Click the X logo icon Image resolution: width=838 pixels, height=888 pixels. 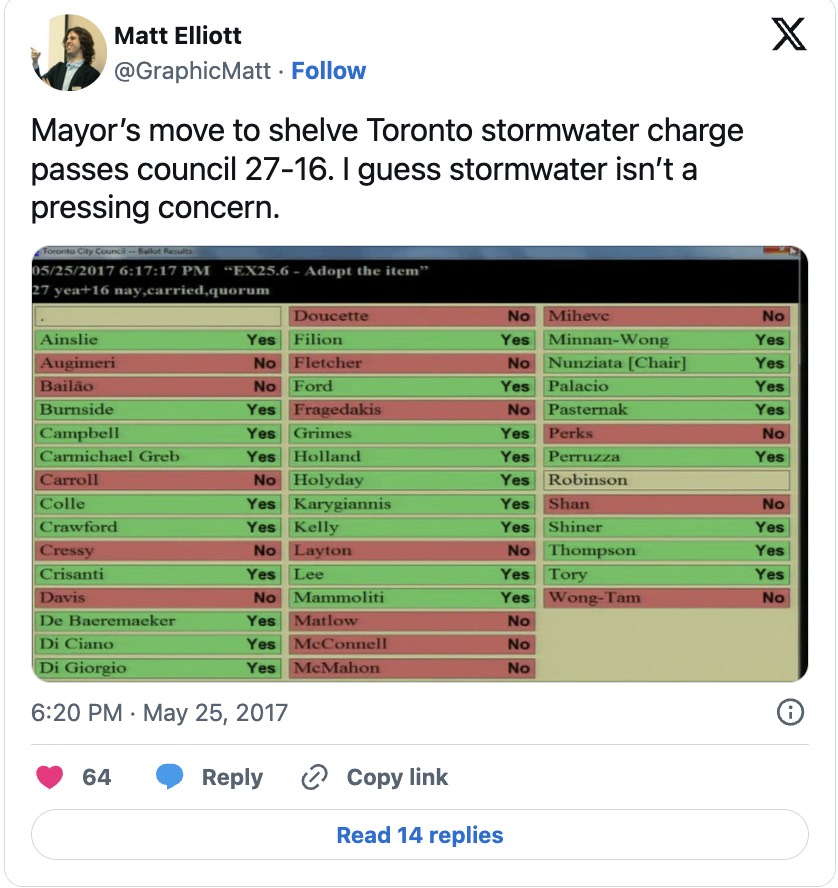pyautogui.click(x=789, y=36)
